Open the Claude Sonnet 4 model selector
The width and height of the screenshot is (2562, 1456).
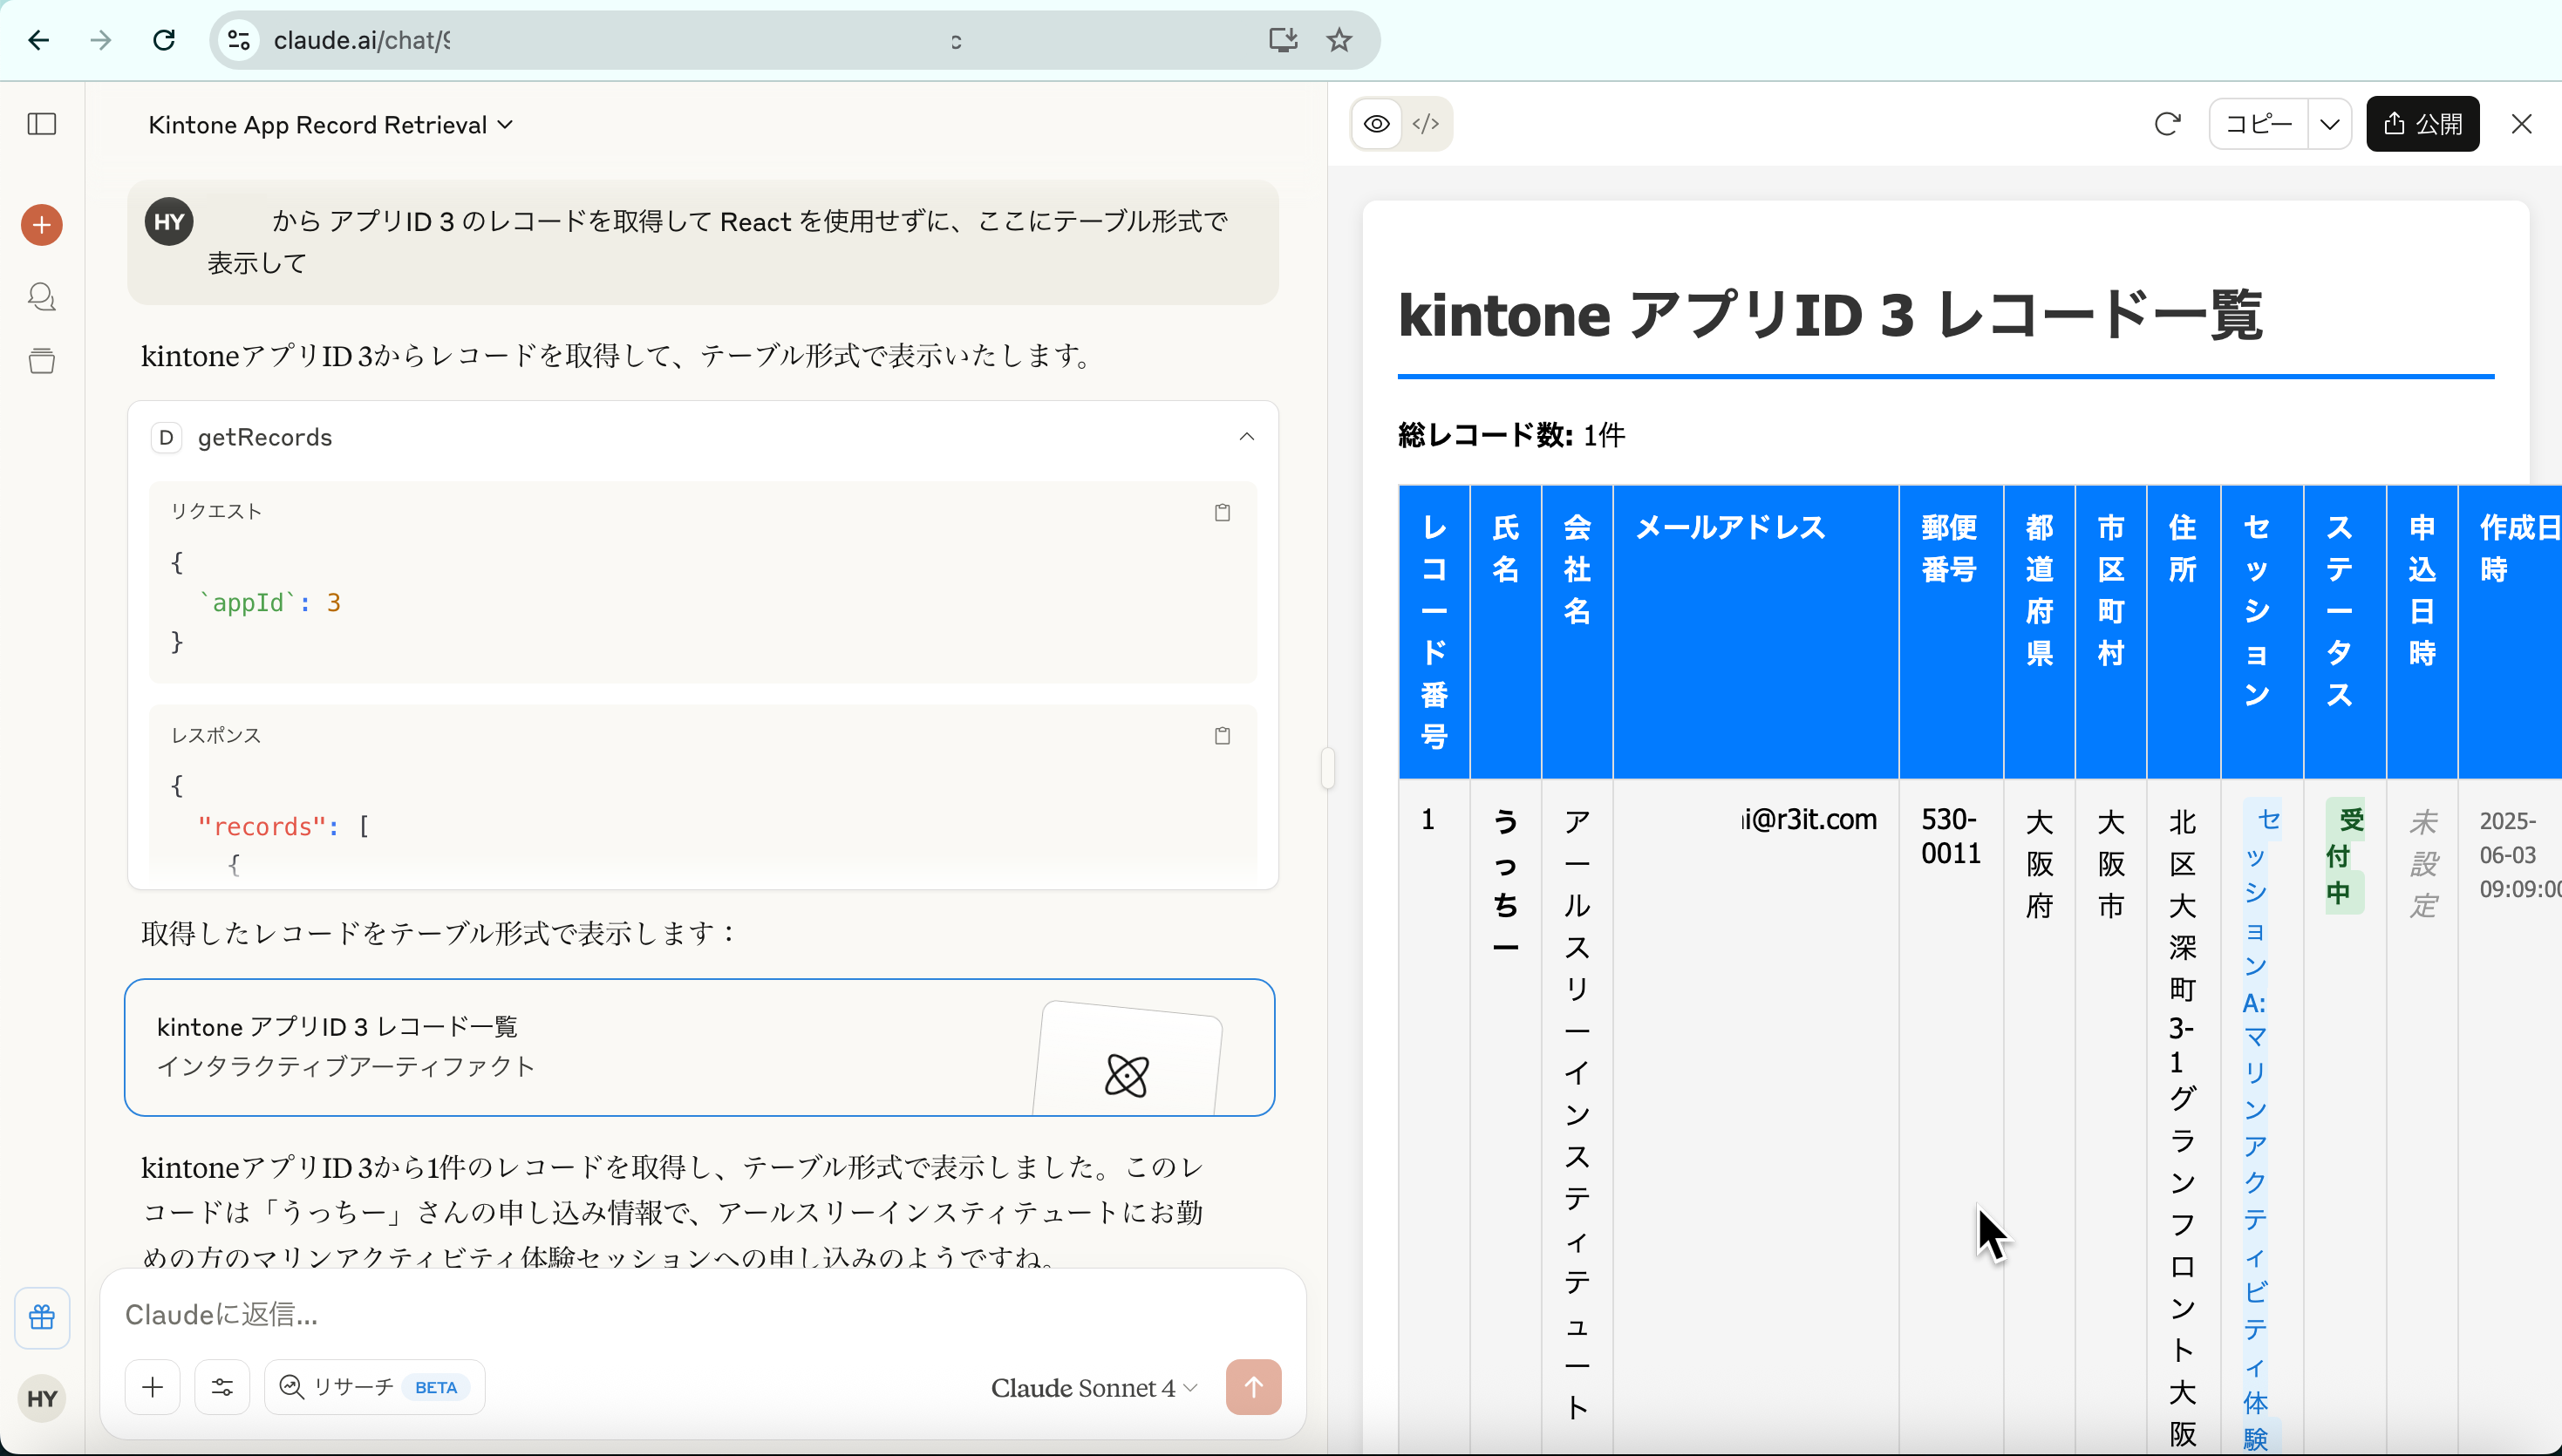pos(1092,1387)
